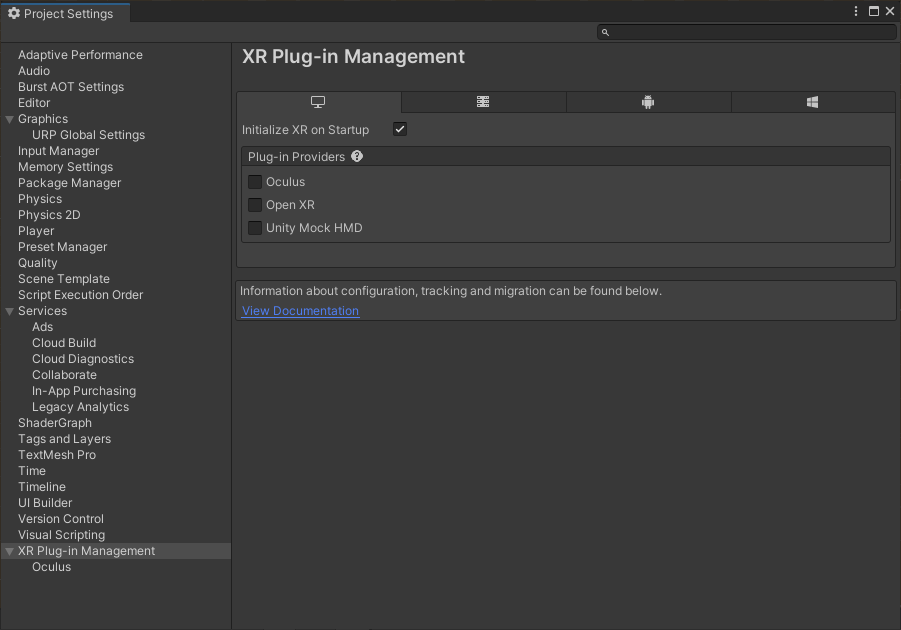Click the search magnifier icon
The width and height of the screenshot is (901, 630).
click(605, 33)
